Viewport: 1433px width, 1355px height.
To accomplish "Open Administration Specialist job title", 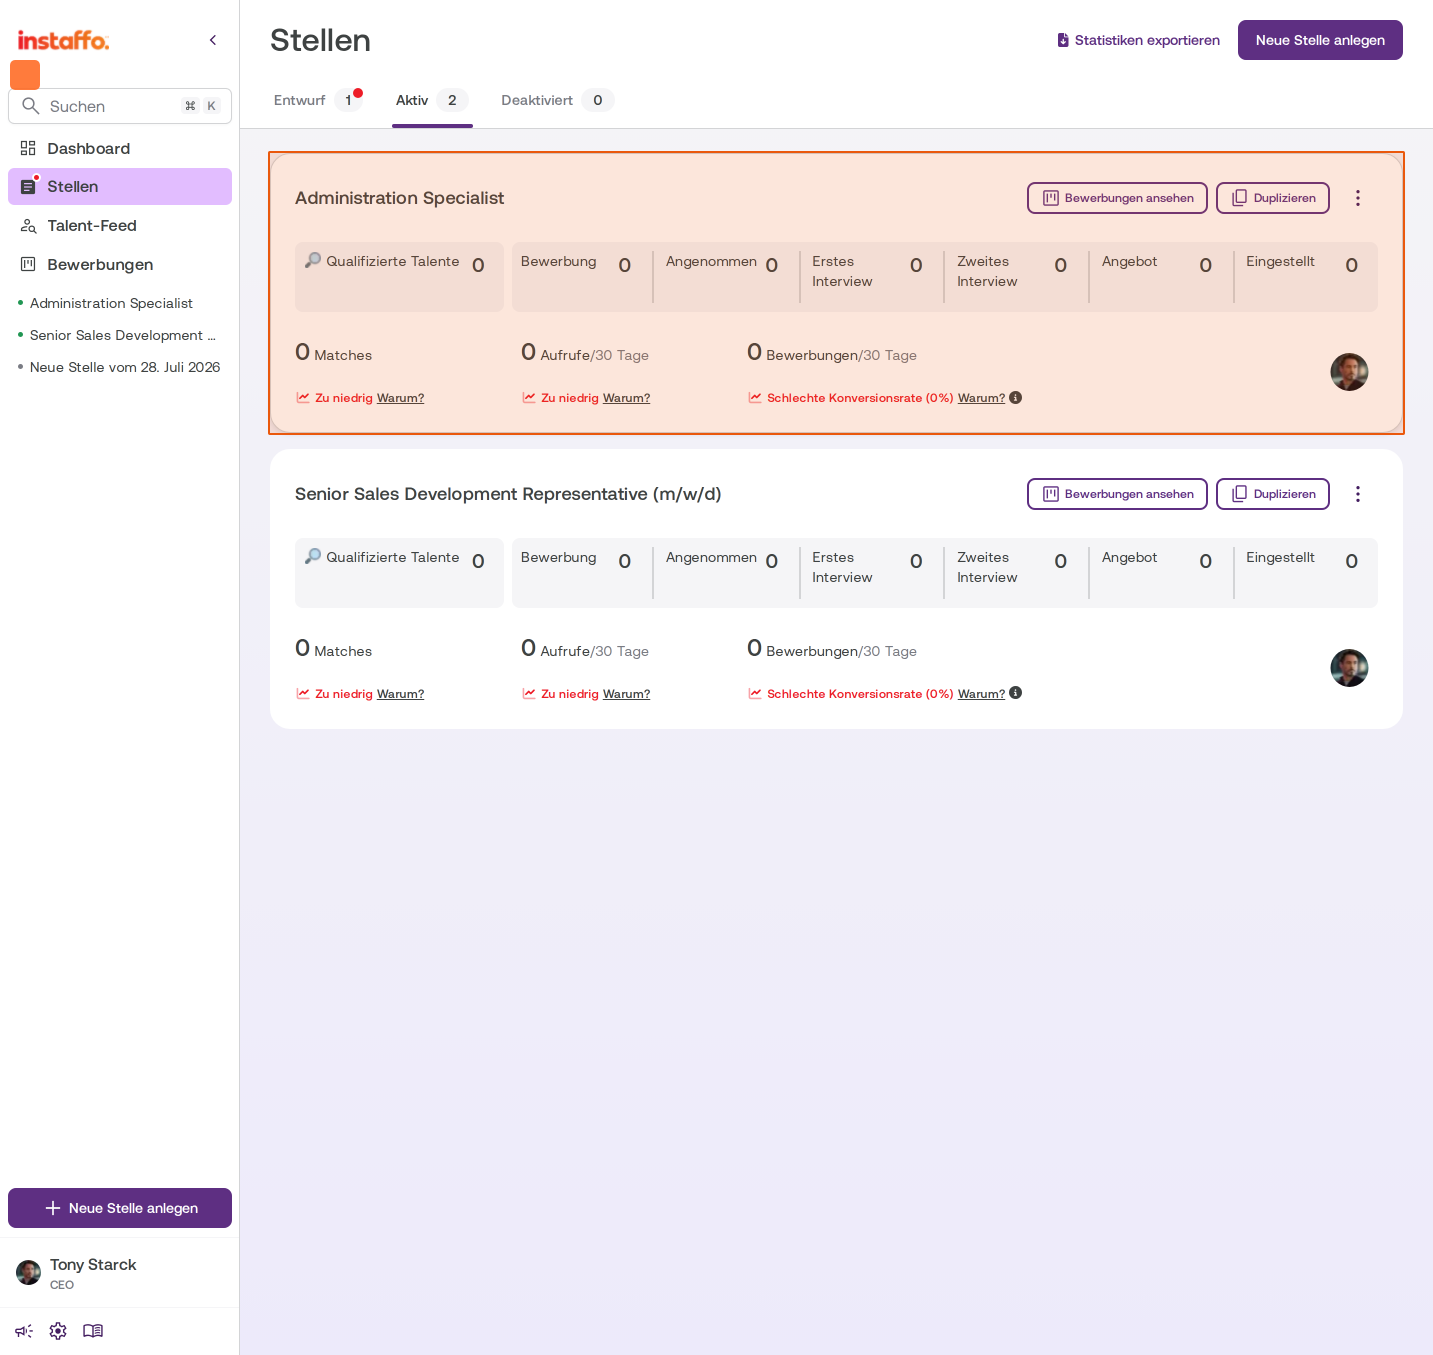I will click(x=399, y=198).
